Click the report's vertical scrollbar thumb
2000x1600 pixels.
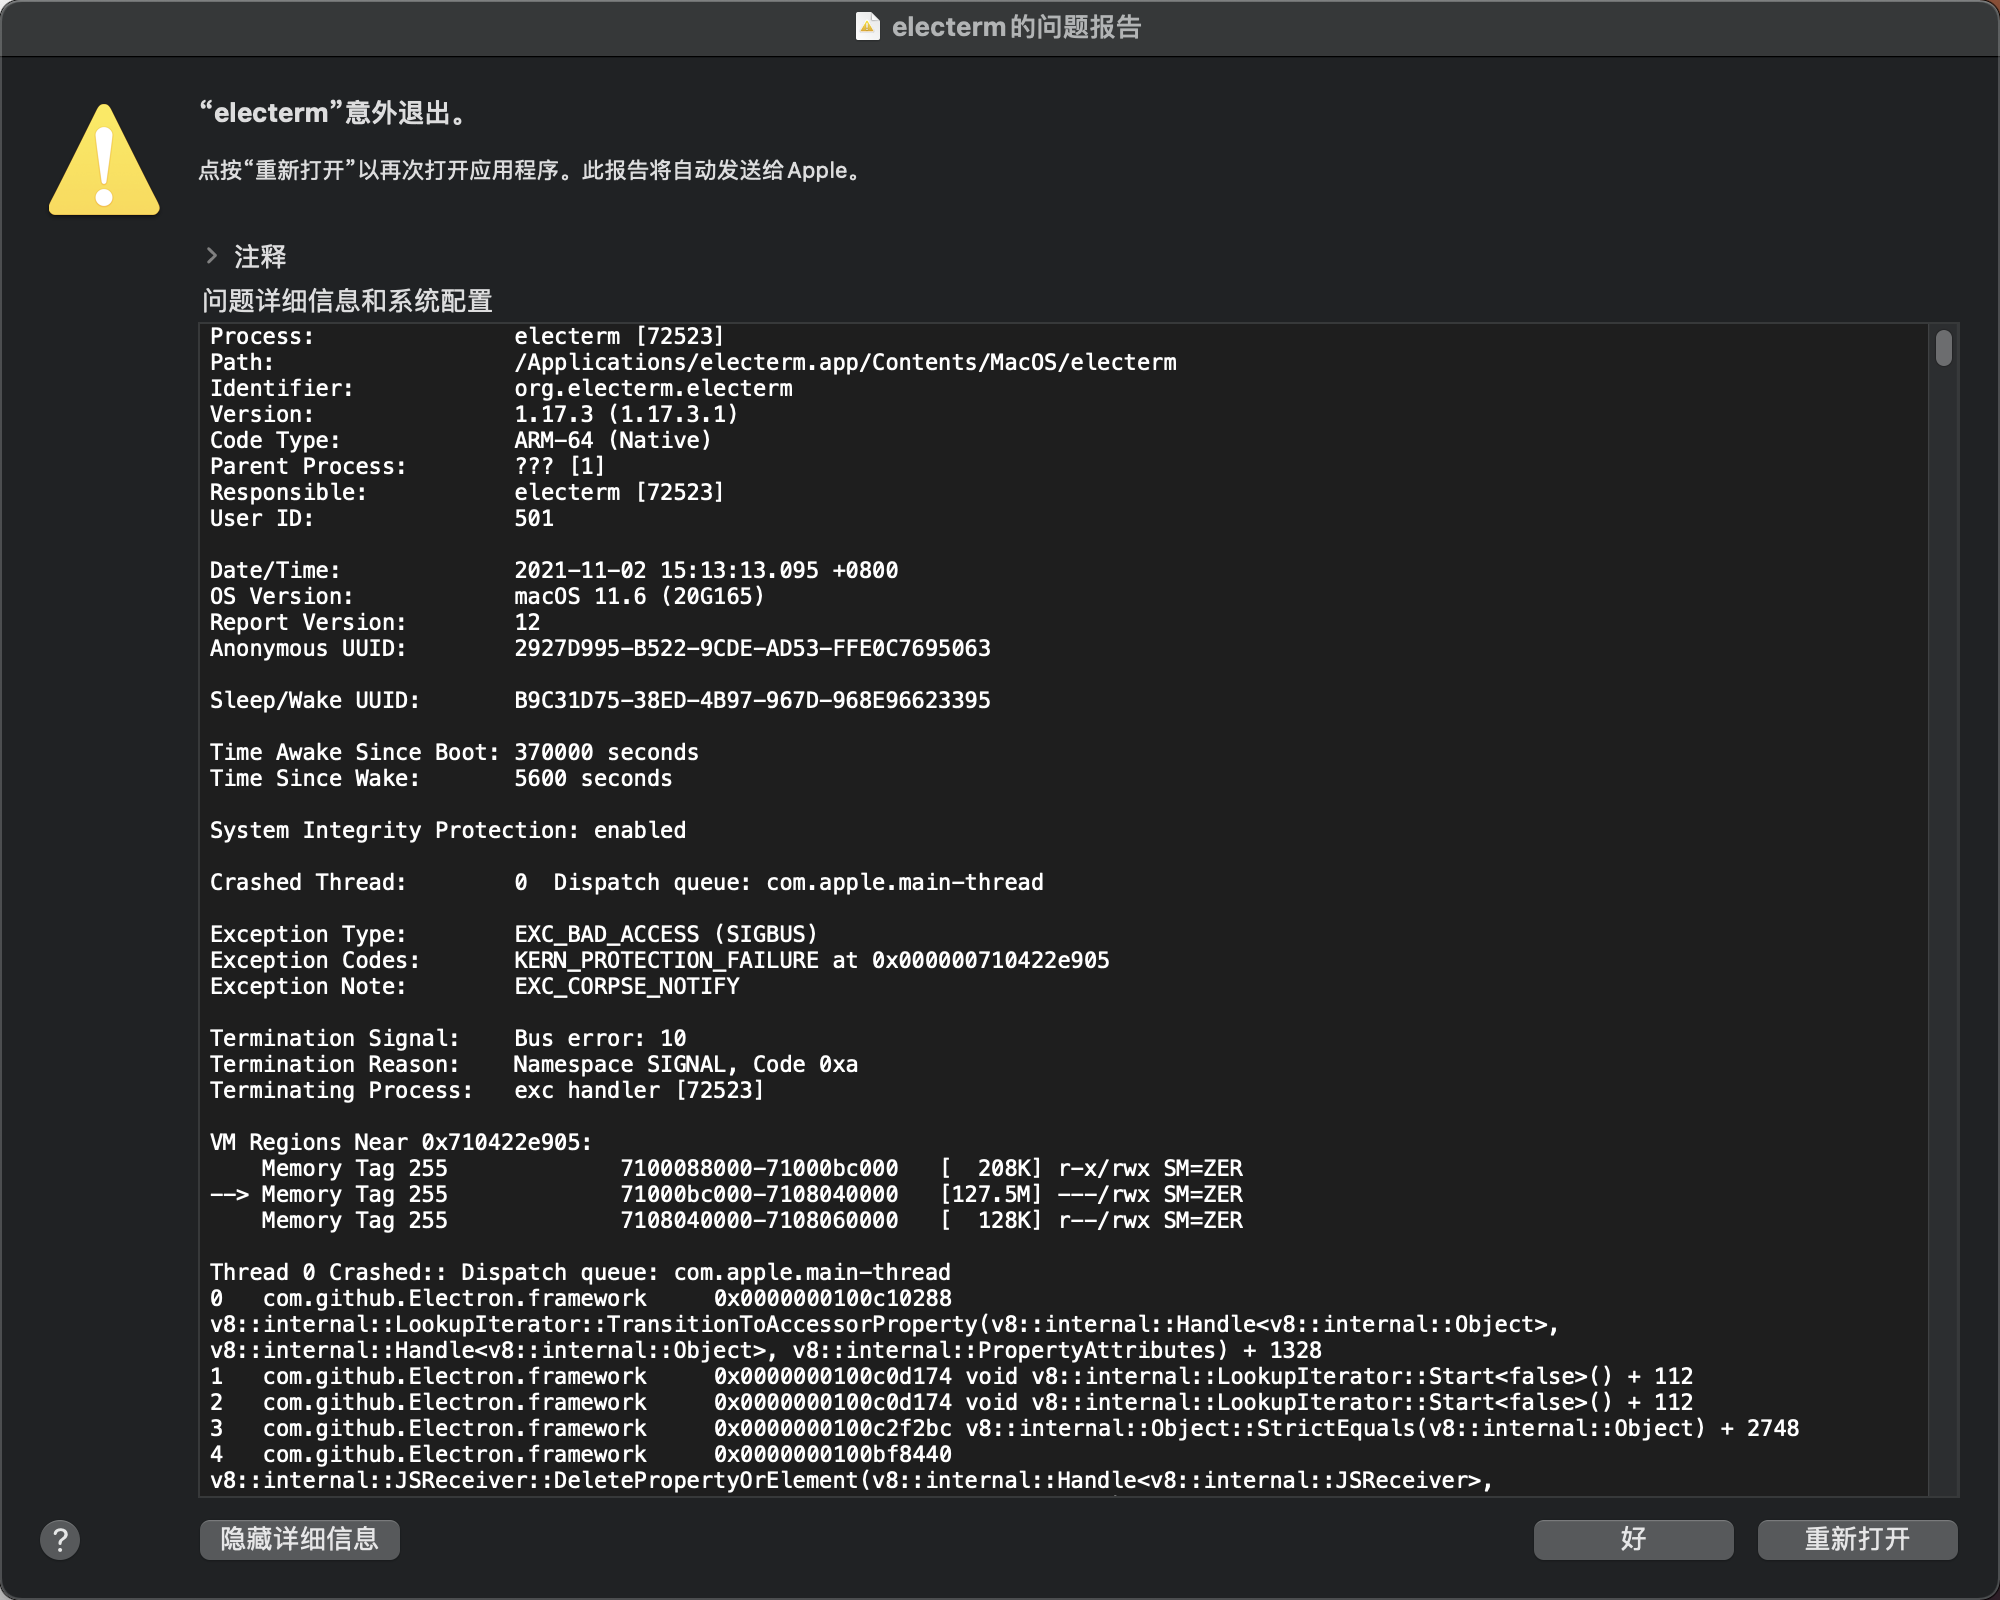[1943, 348]
